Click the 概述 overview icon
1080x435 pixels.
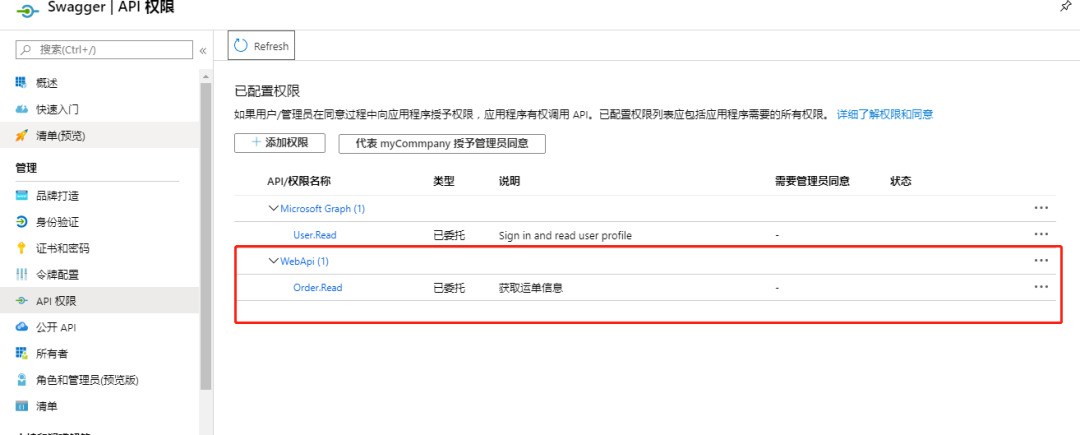[x=21, y=83]
